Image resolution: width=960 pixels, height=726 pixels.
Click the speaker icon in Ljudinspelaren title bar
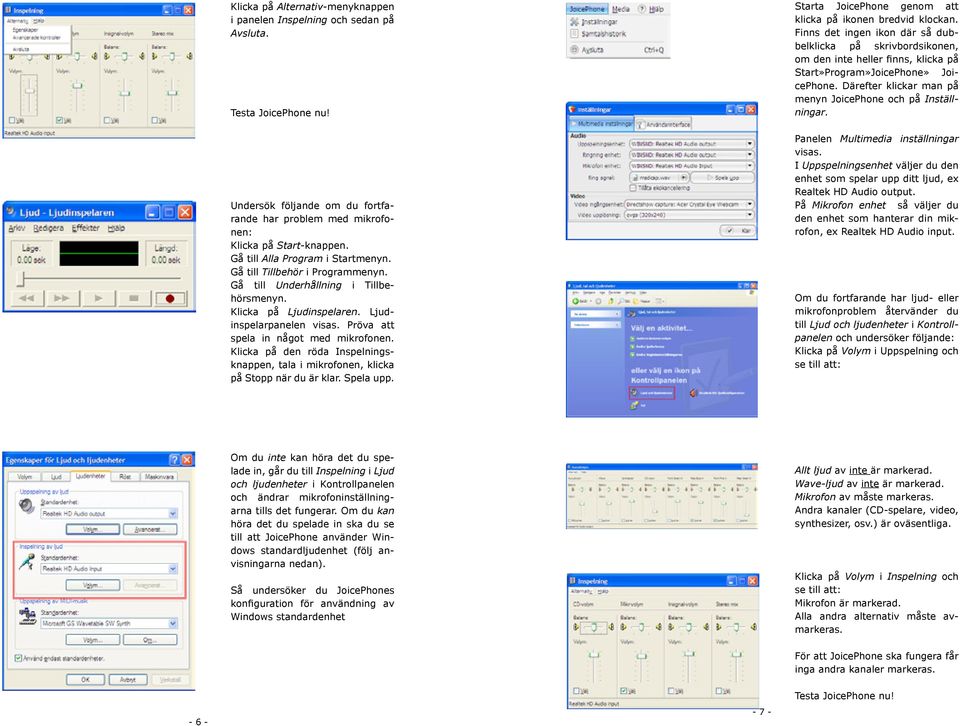(11, 212)
